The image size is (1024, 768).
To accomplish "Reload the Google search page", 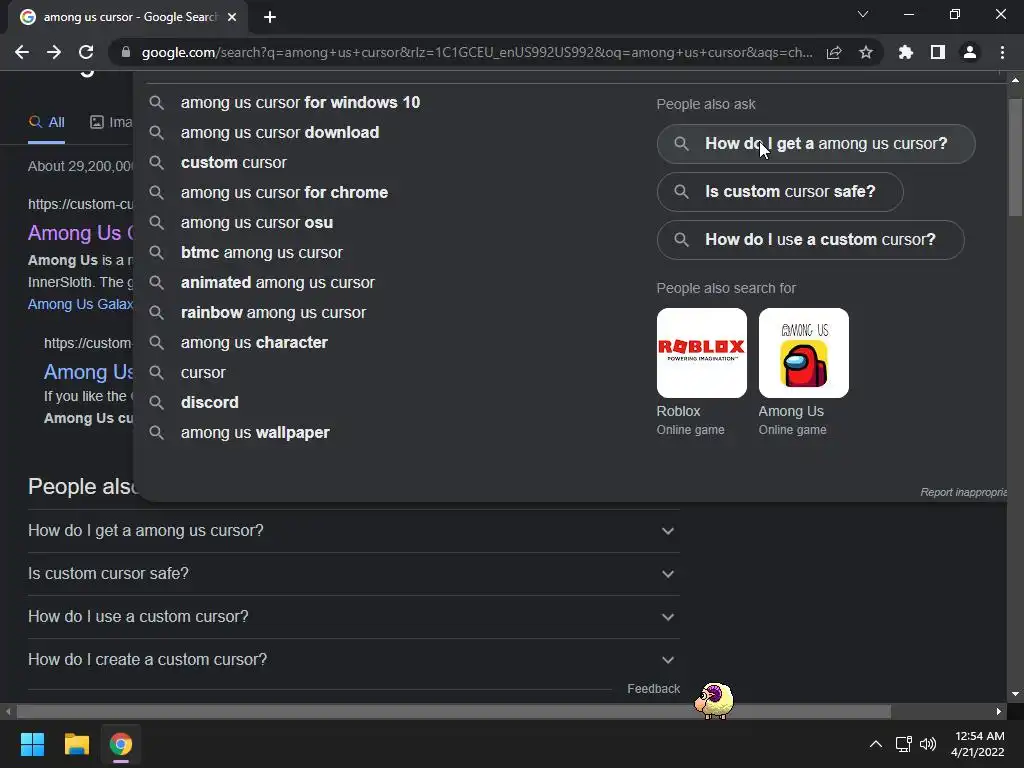I will coord(86,52).
